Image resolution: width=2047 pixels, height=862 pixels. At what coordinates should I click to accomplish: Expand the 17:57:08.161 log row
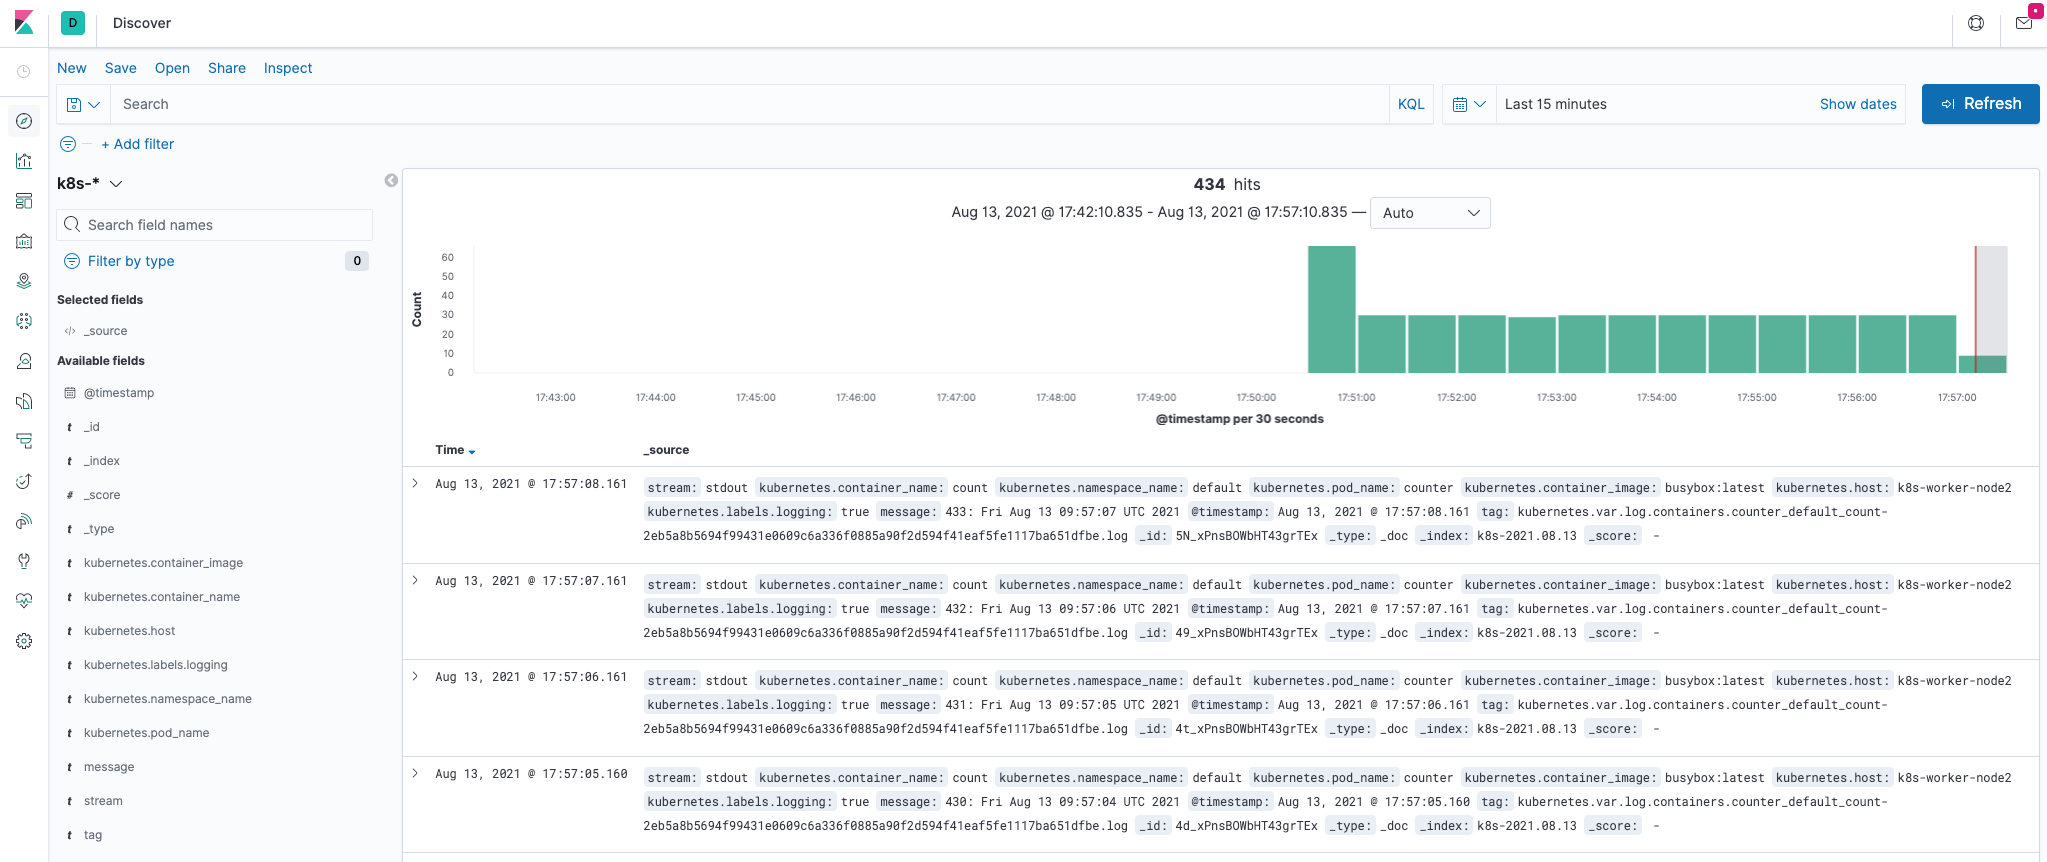pos(415,483)
